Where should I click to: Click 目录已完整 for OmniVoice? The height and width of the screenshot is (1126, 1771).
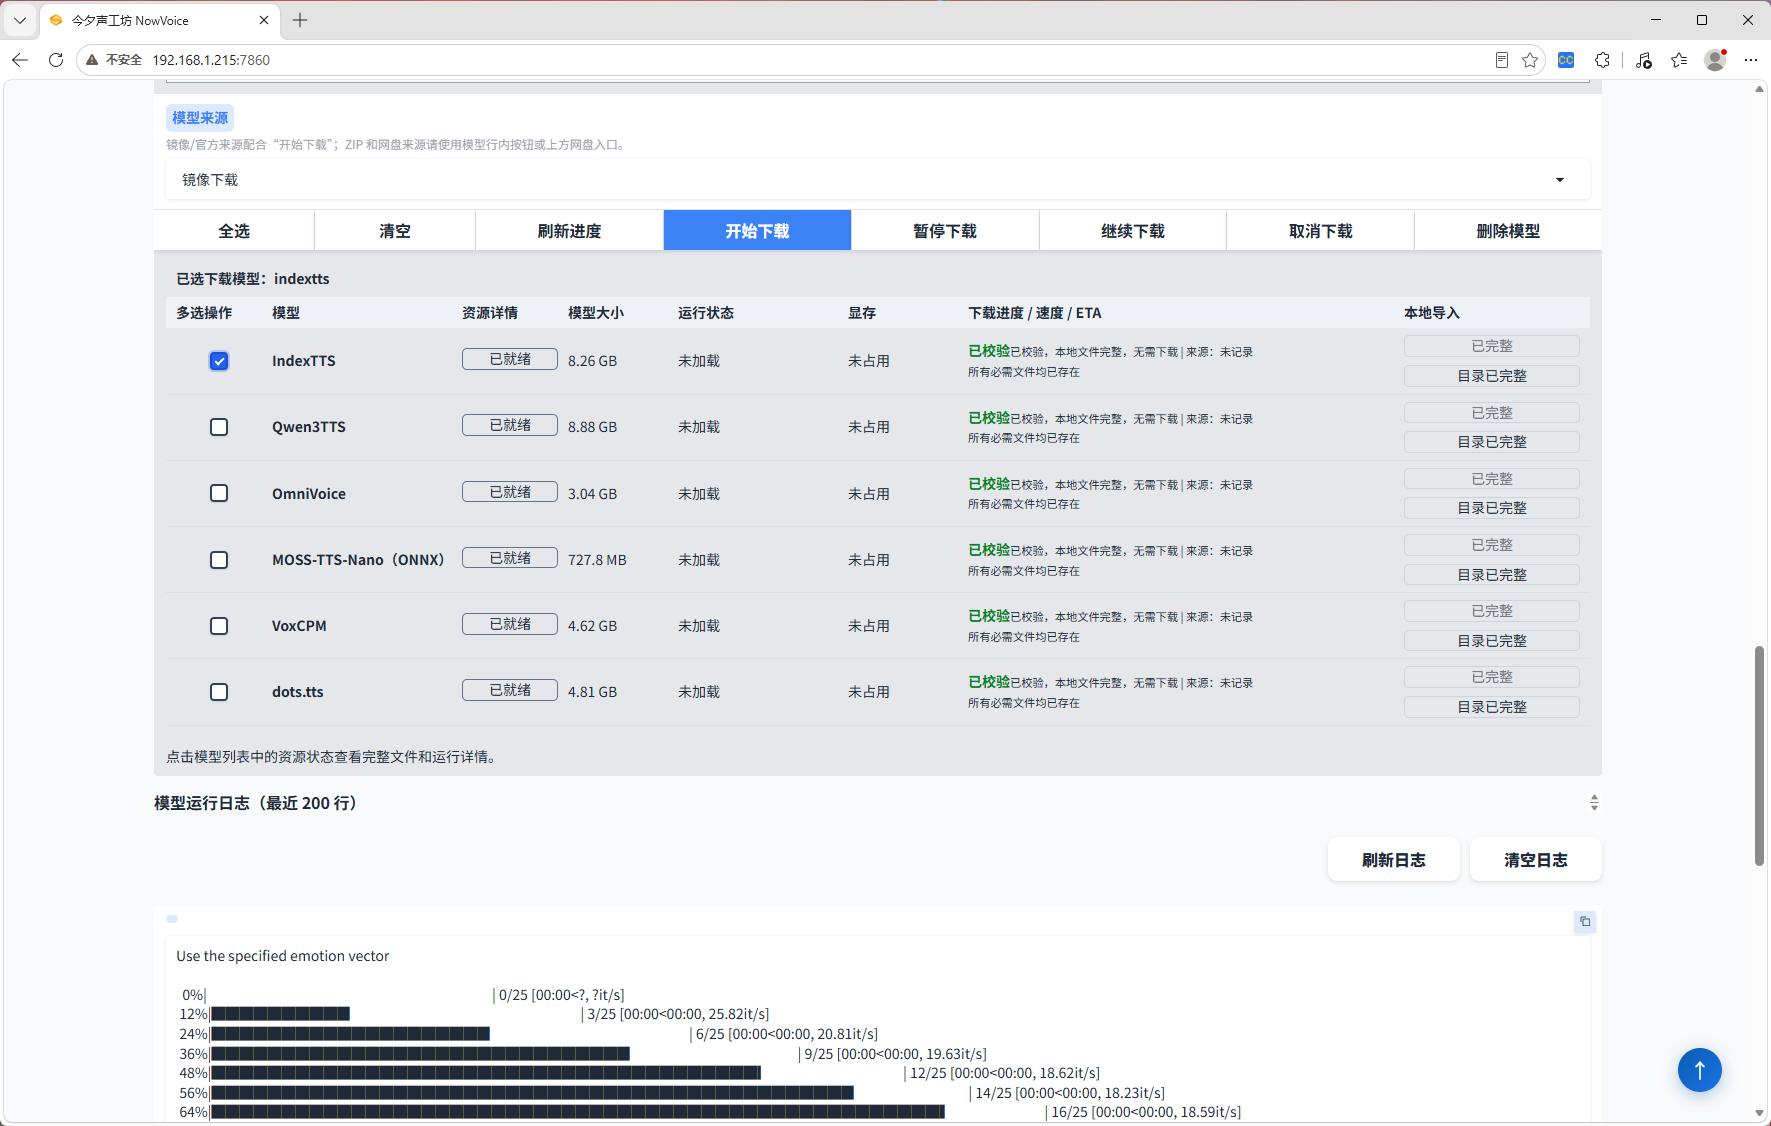1492,508
